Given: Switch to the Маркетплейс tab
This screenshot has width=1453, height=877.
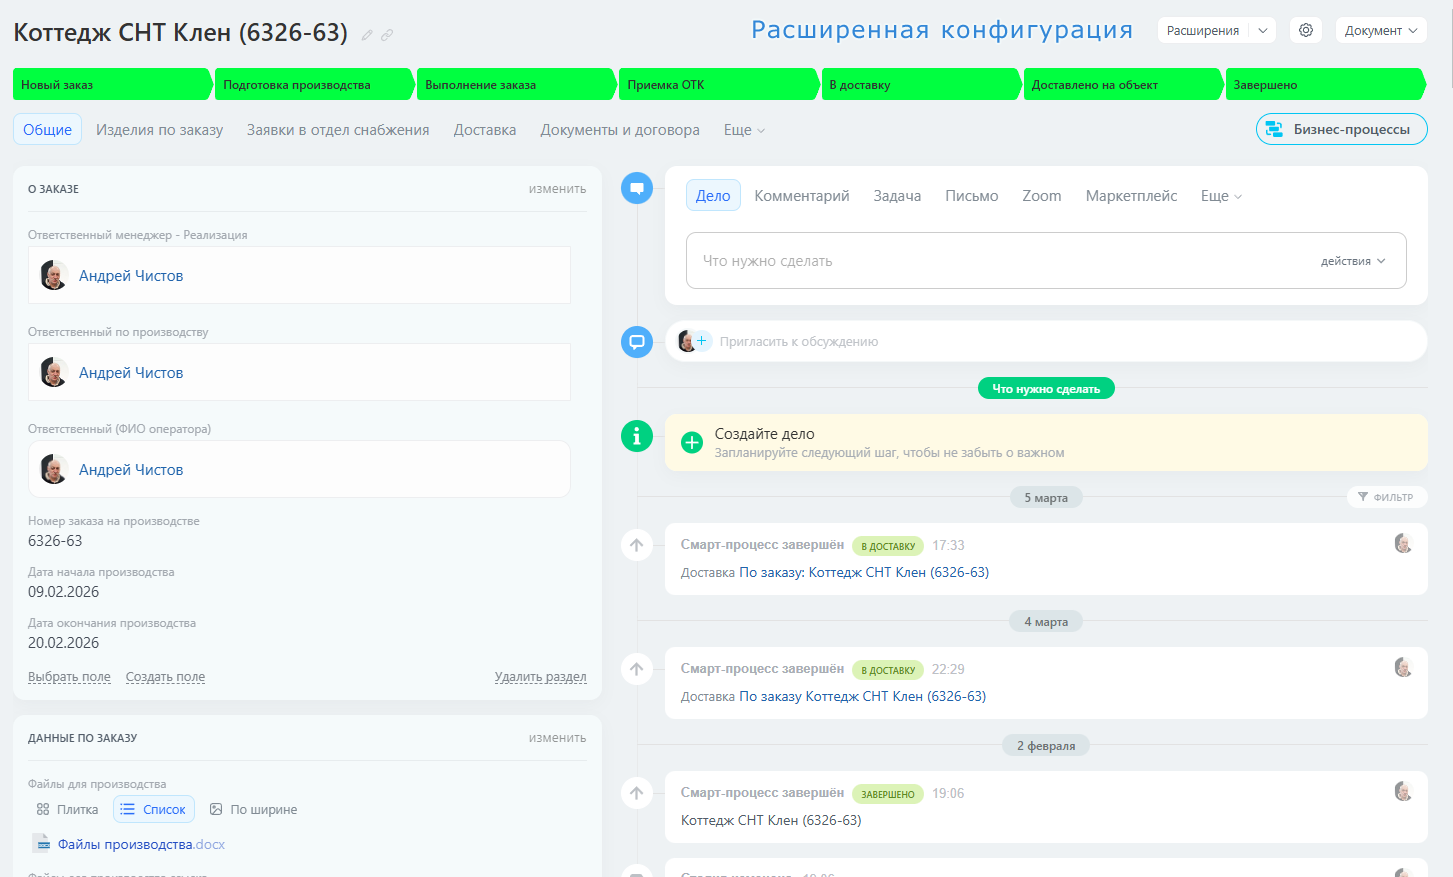Looking at the screenshot, I should coord(1131,196).
